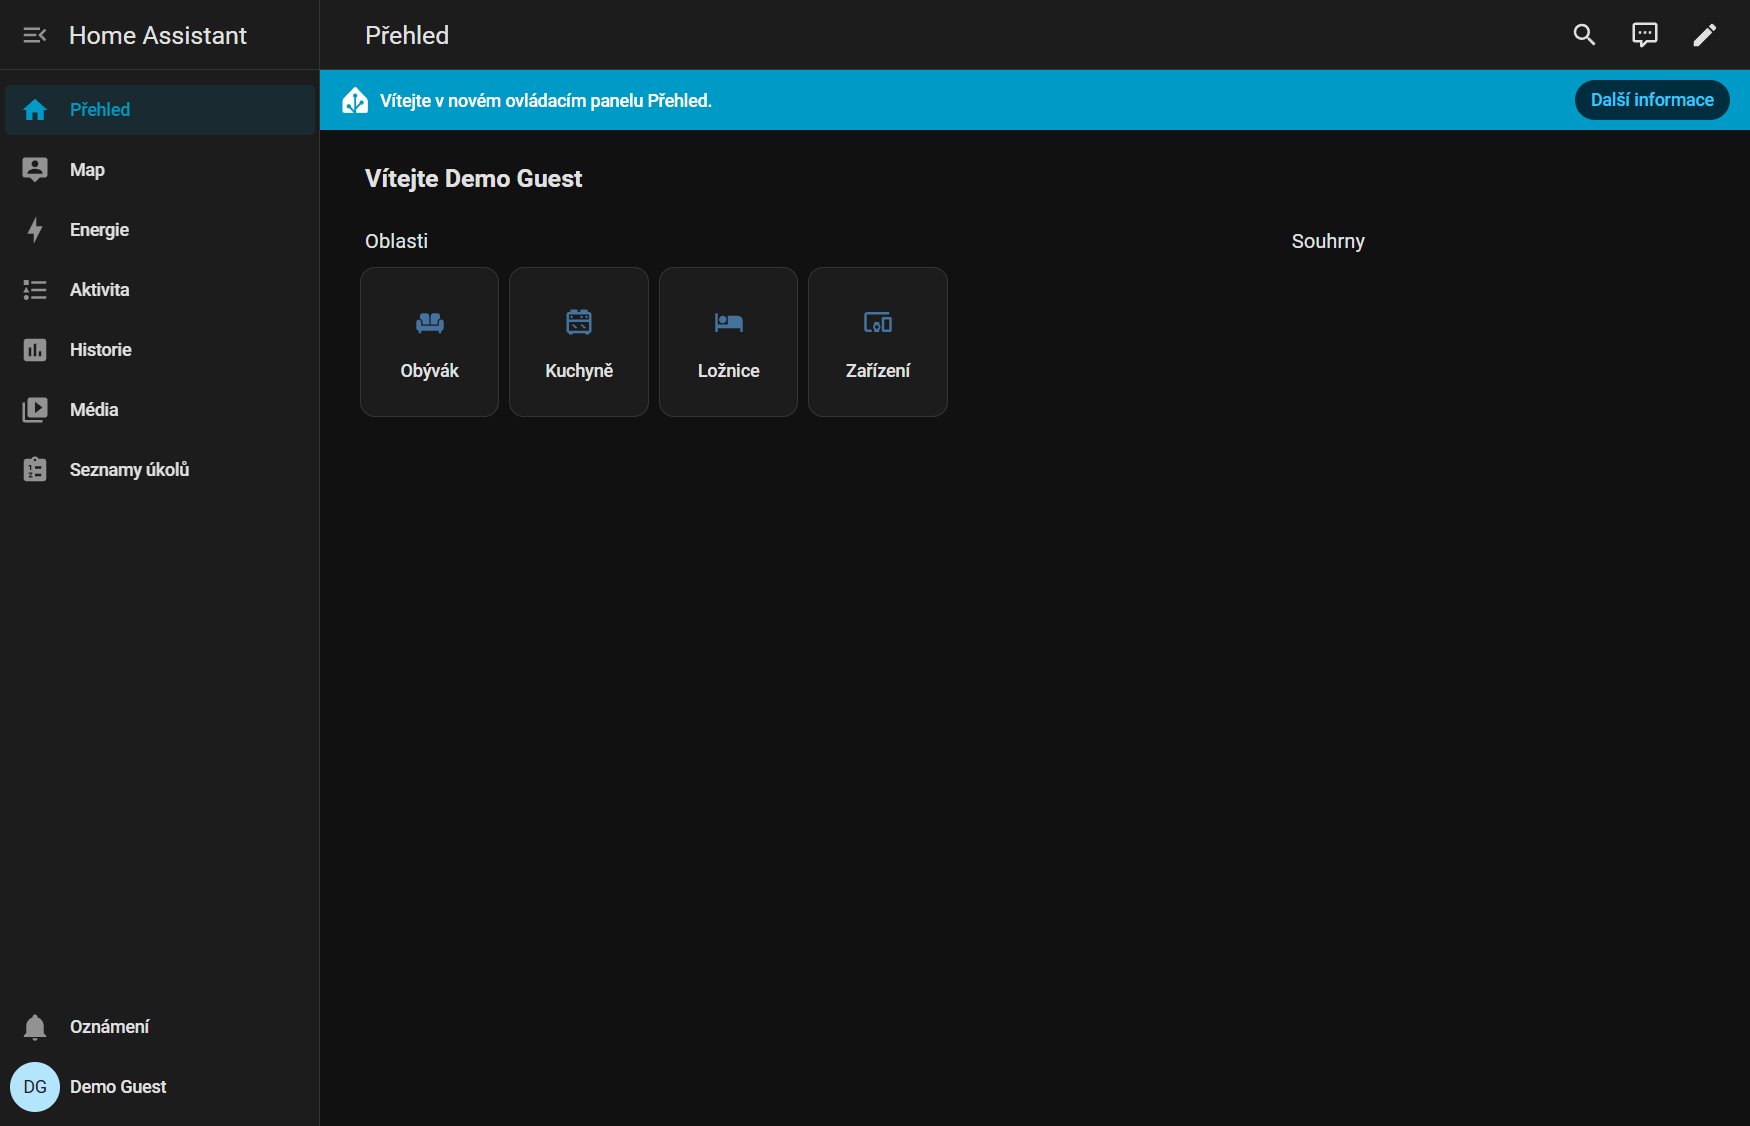Click the list icon beside Aktivita

[35, 290]
